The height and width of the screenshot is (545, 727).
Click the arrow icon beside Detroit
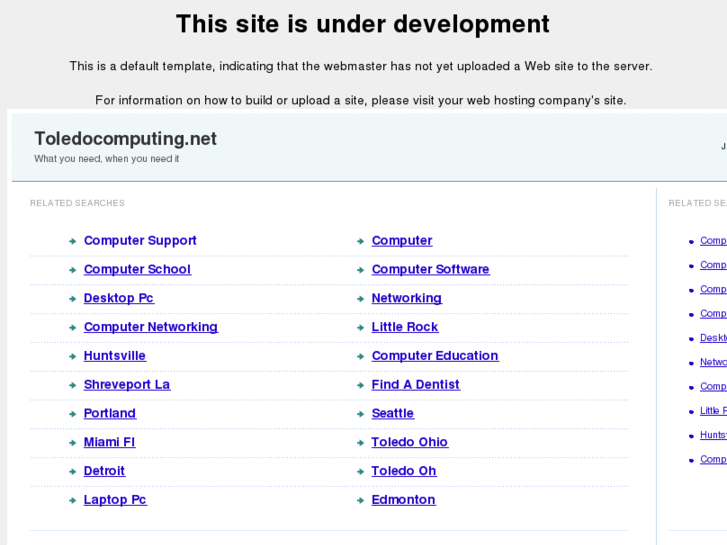coord(72,471)
